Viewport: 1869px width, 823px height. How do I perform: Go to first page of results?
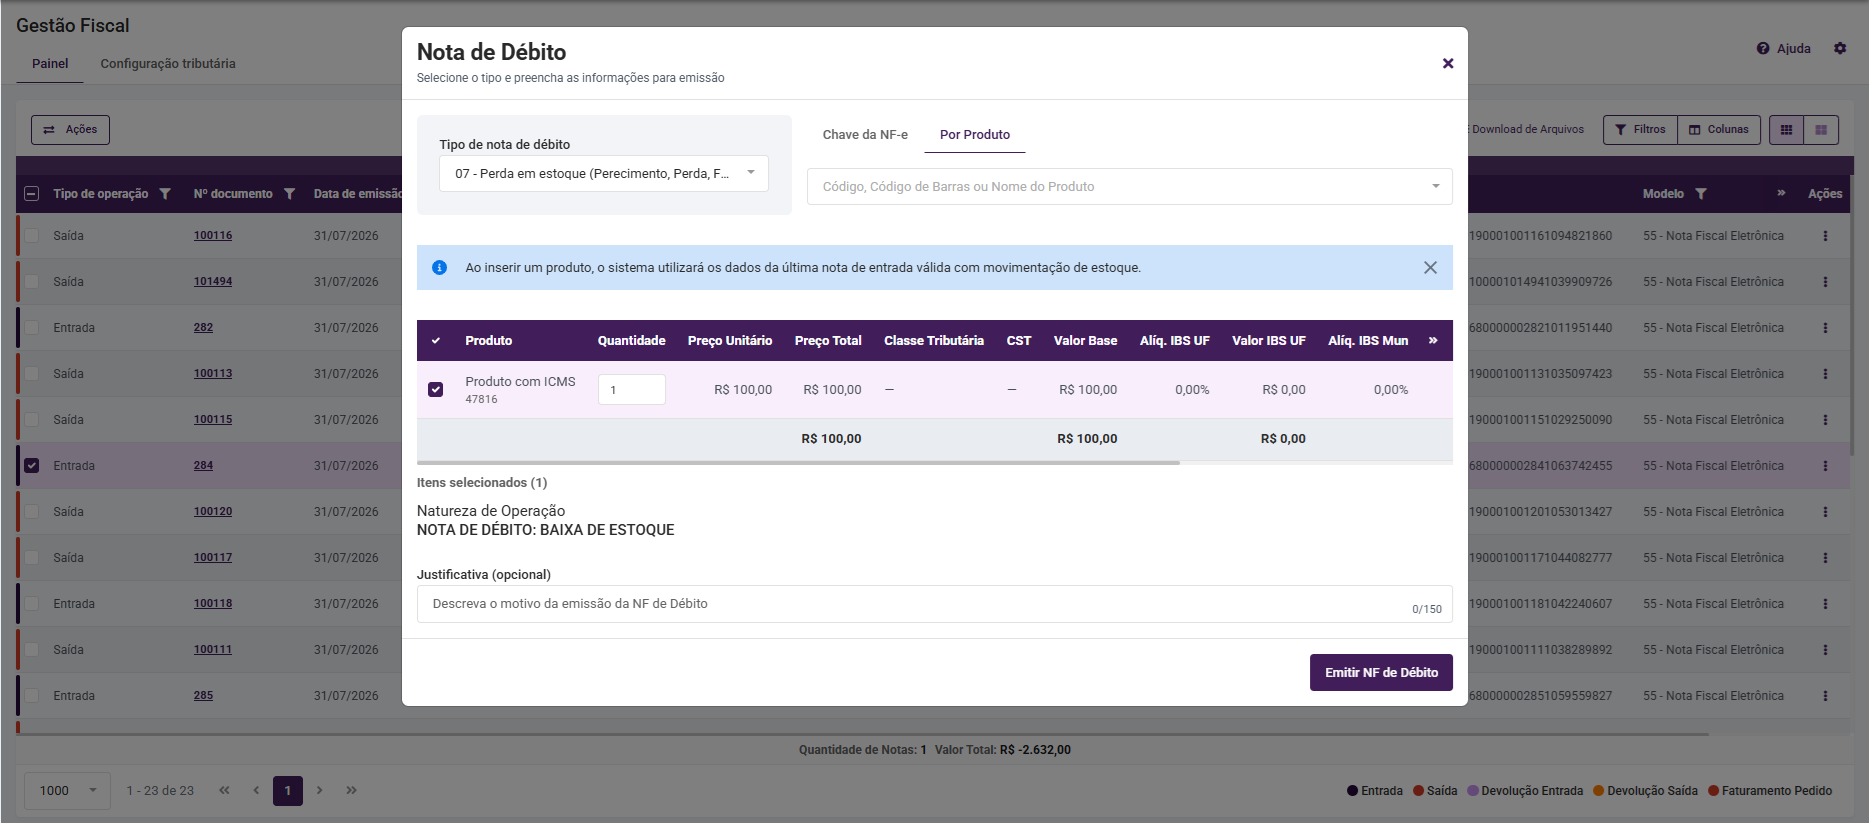coord(224,790)
